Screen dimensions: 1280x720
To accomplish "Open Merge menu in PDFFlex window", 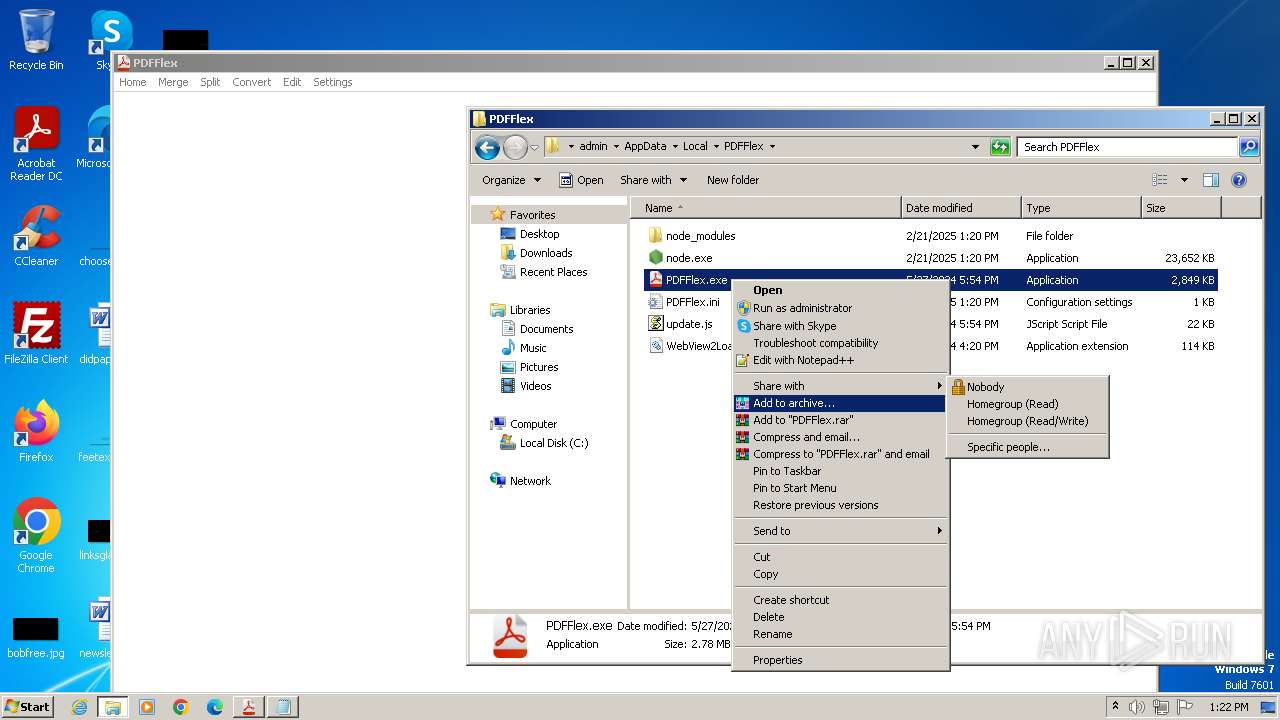I will point(173,82).
